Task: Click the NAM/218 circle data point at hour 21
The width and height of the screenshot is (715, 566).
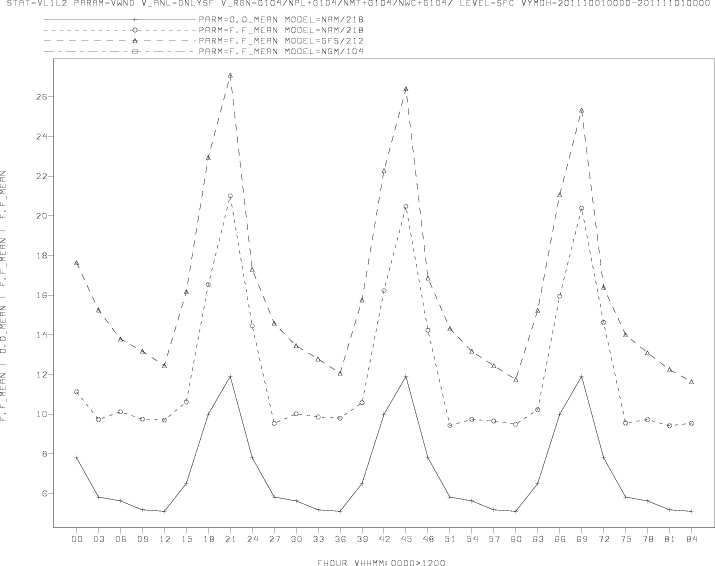Action: coord(230,196)
